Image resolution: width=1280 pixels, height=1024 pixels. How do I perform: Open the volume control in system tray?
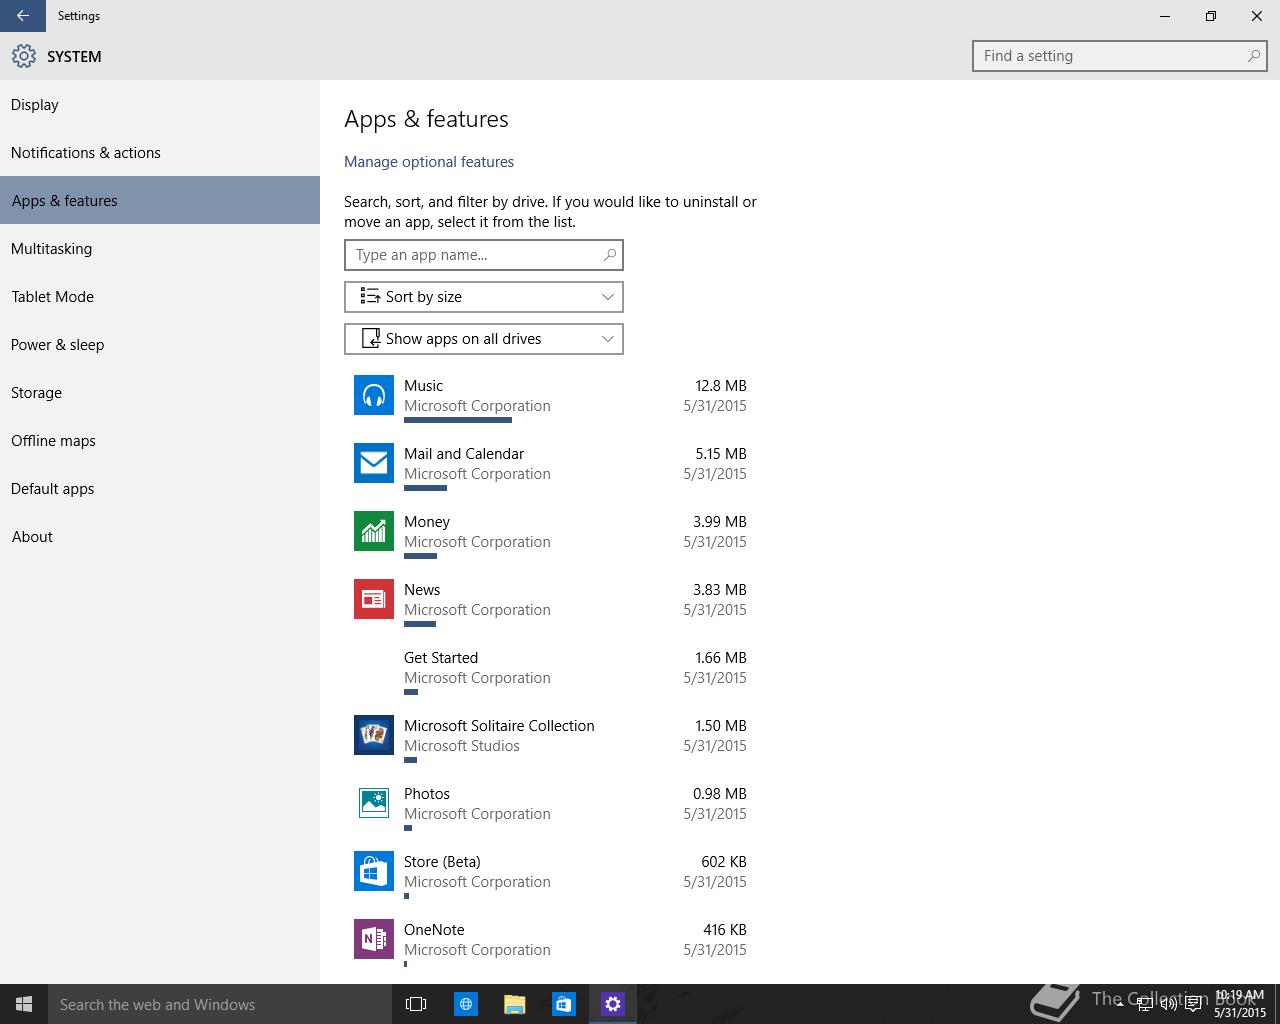1168,1004
